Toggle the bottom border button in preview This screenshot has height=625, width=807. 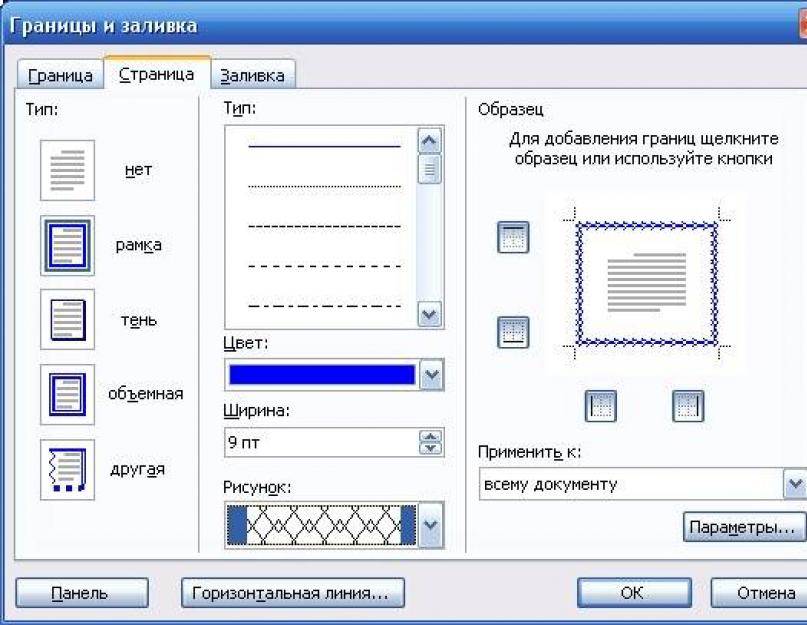513,332
